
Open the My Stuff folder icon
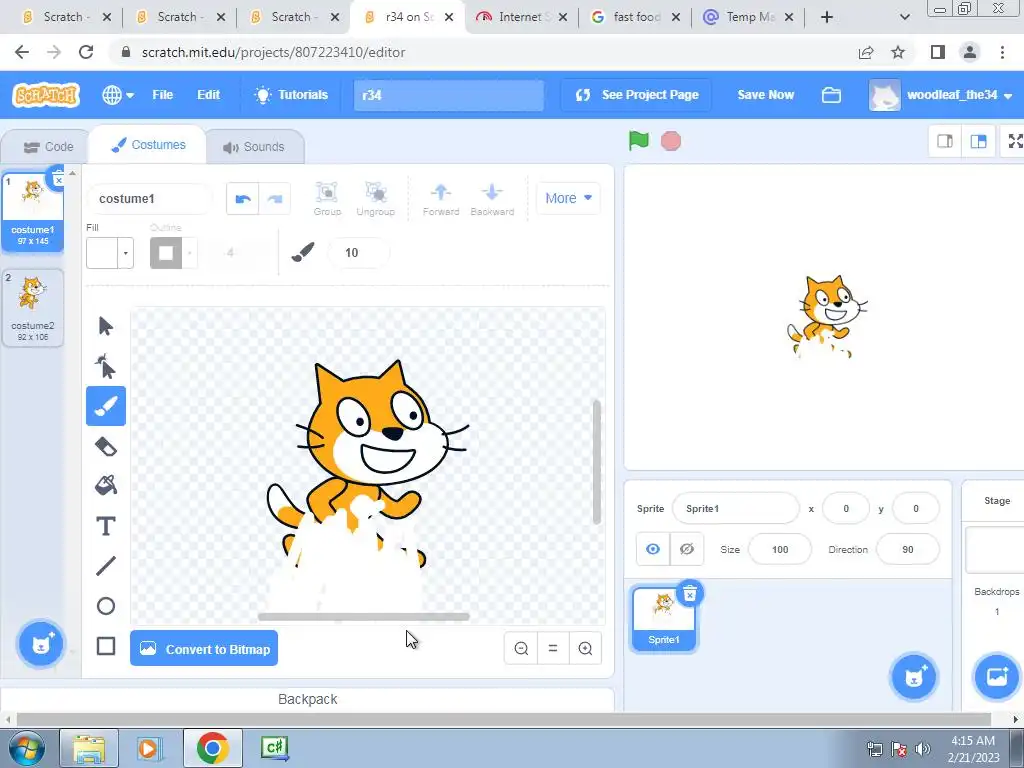831,95
